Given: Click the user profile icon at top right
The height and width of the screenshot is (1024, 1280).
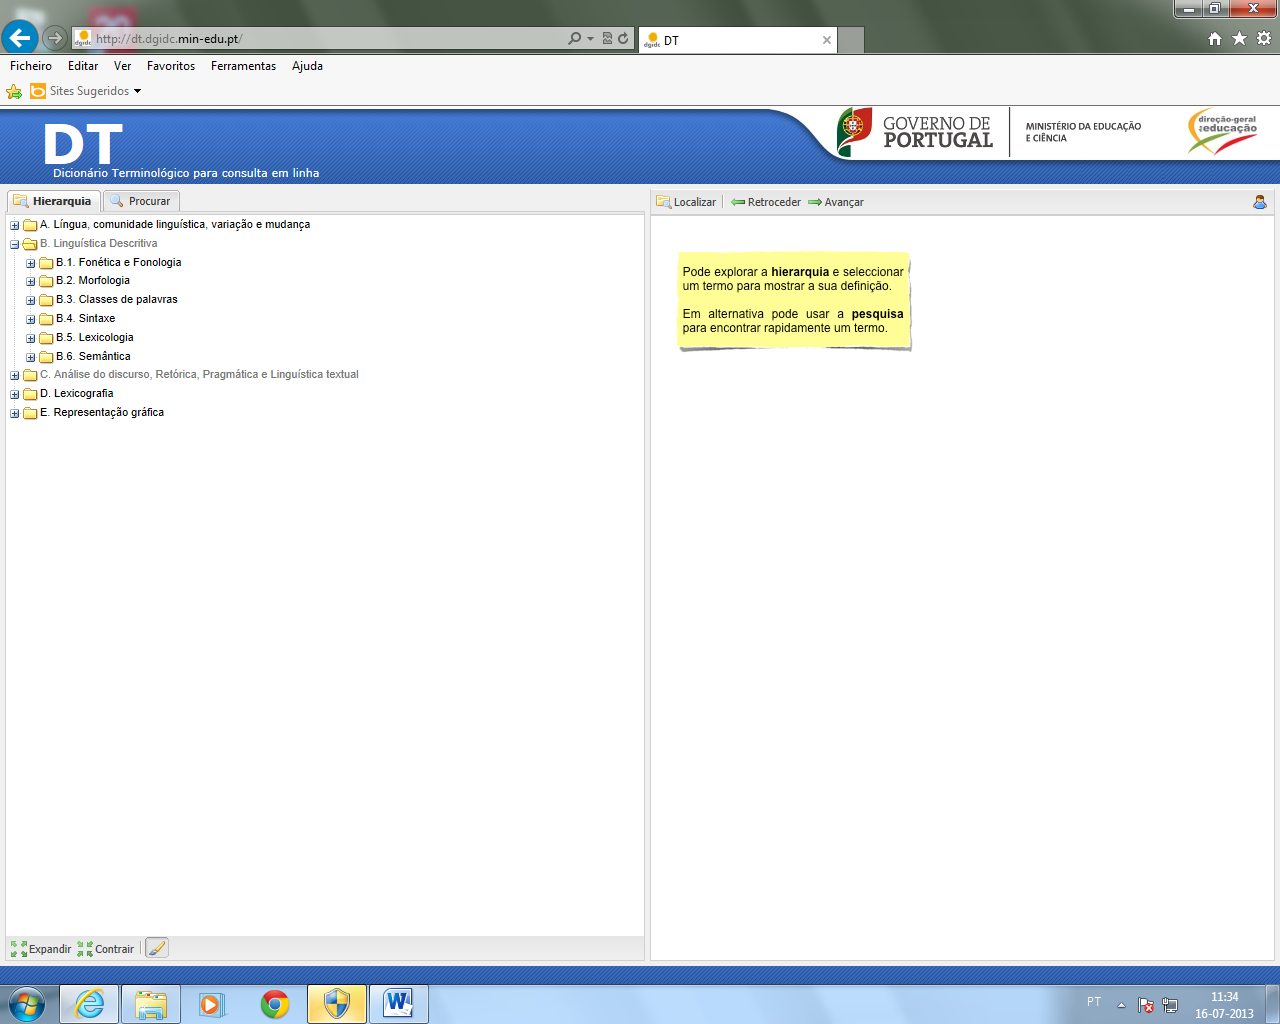Looking at the screenshot, I should pyautogui.click(x=1259, y=202).
